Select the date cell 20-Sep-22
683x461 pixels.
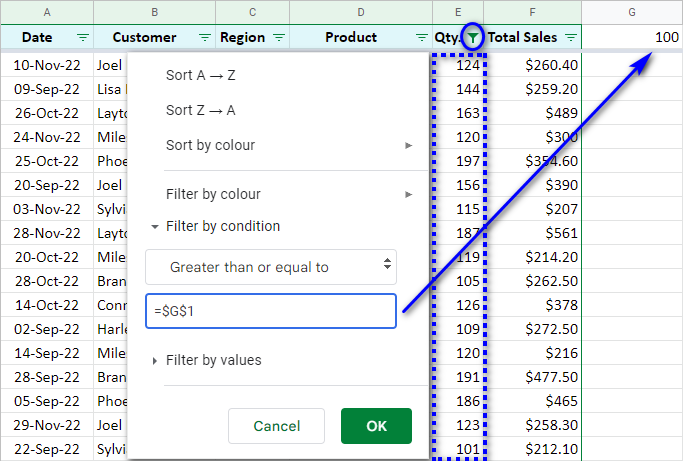coord(47,185)
